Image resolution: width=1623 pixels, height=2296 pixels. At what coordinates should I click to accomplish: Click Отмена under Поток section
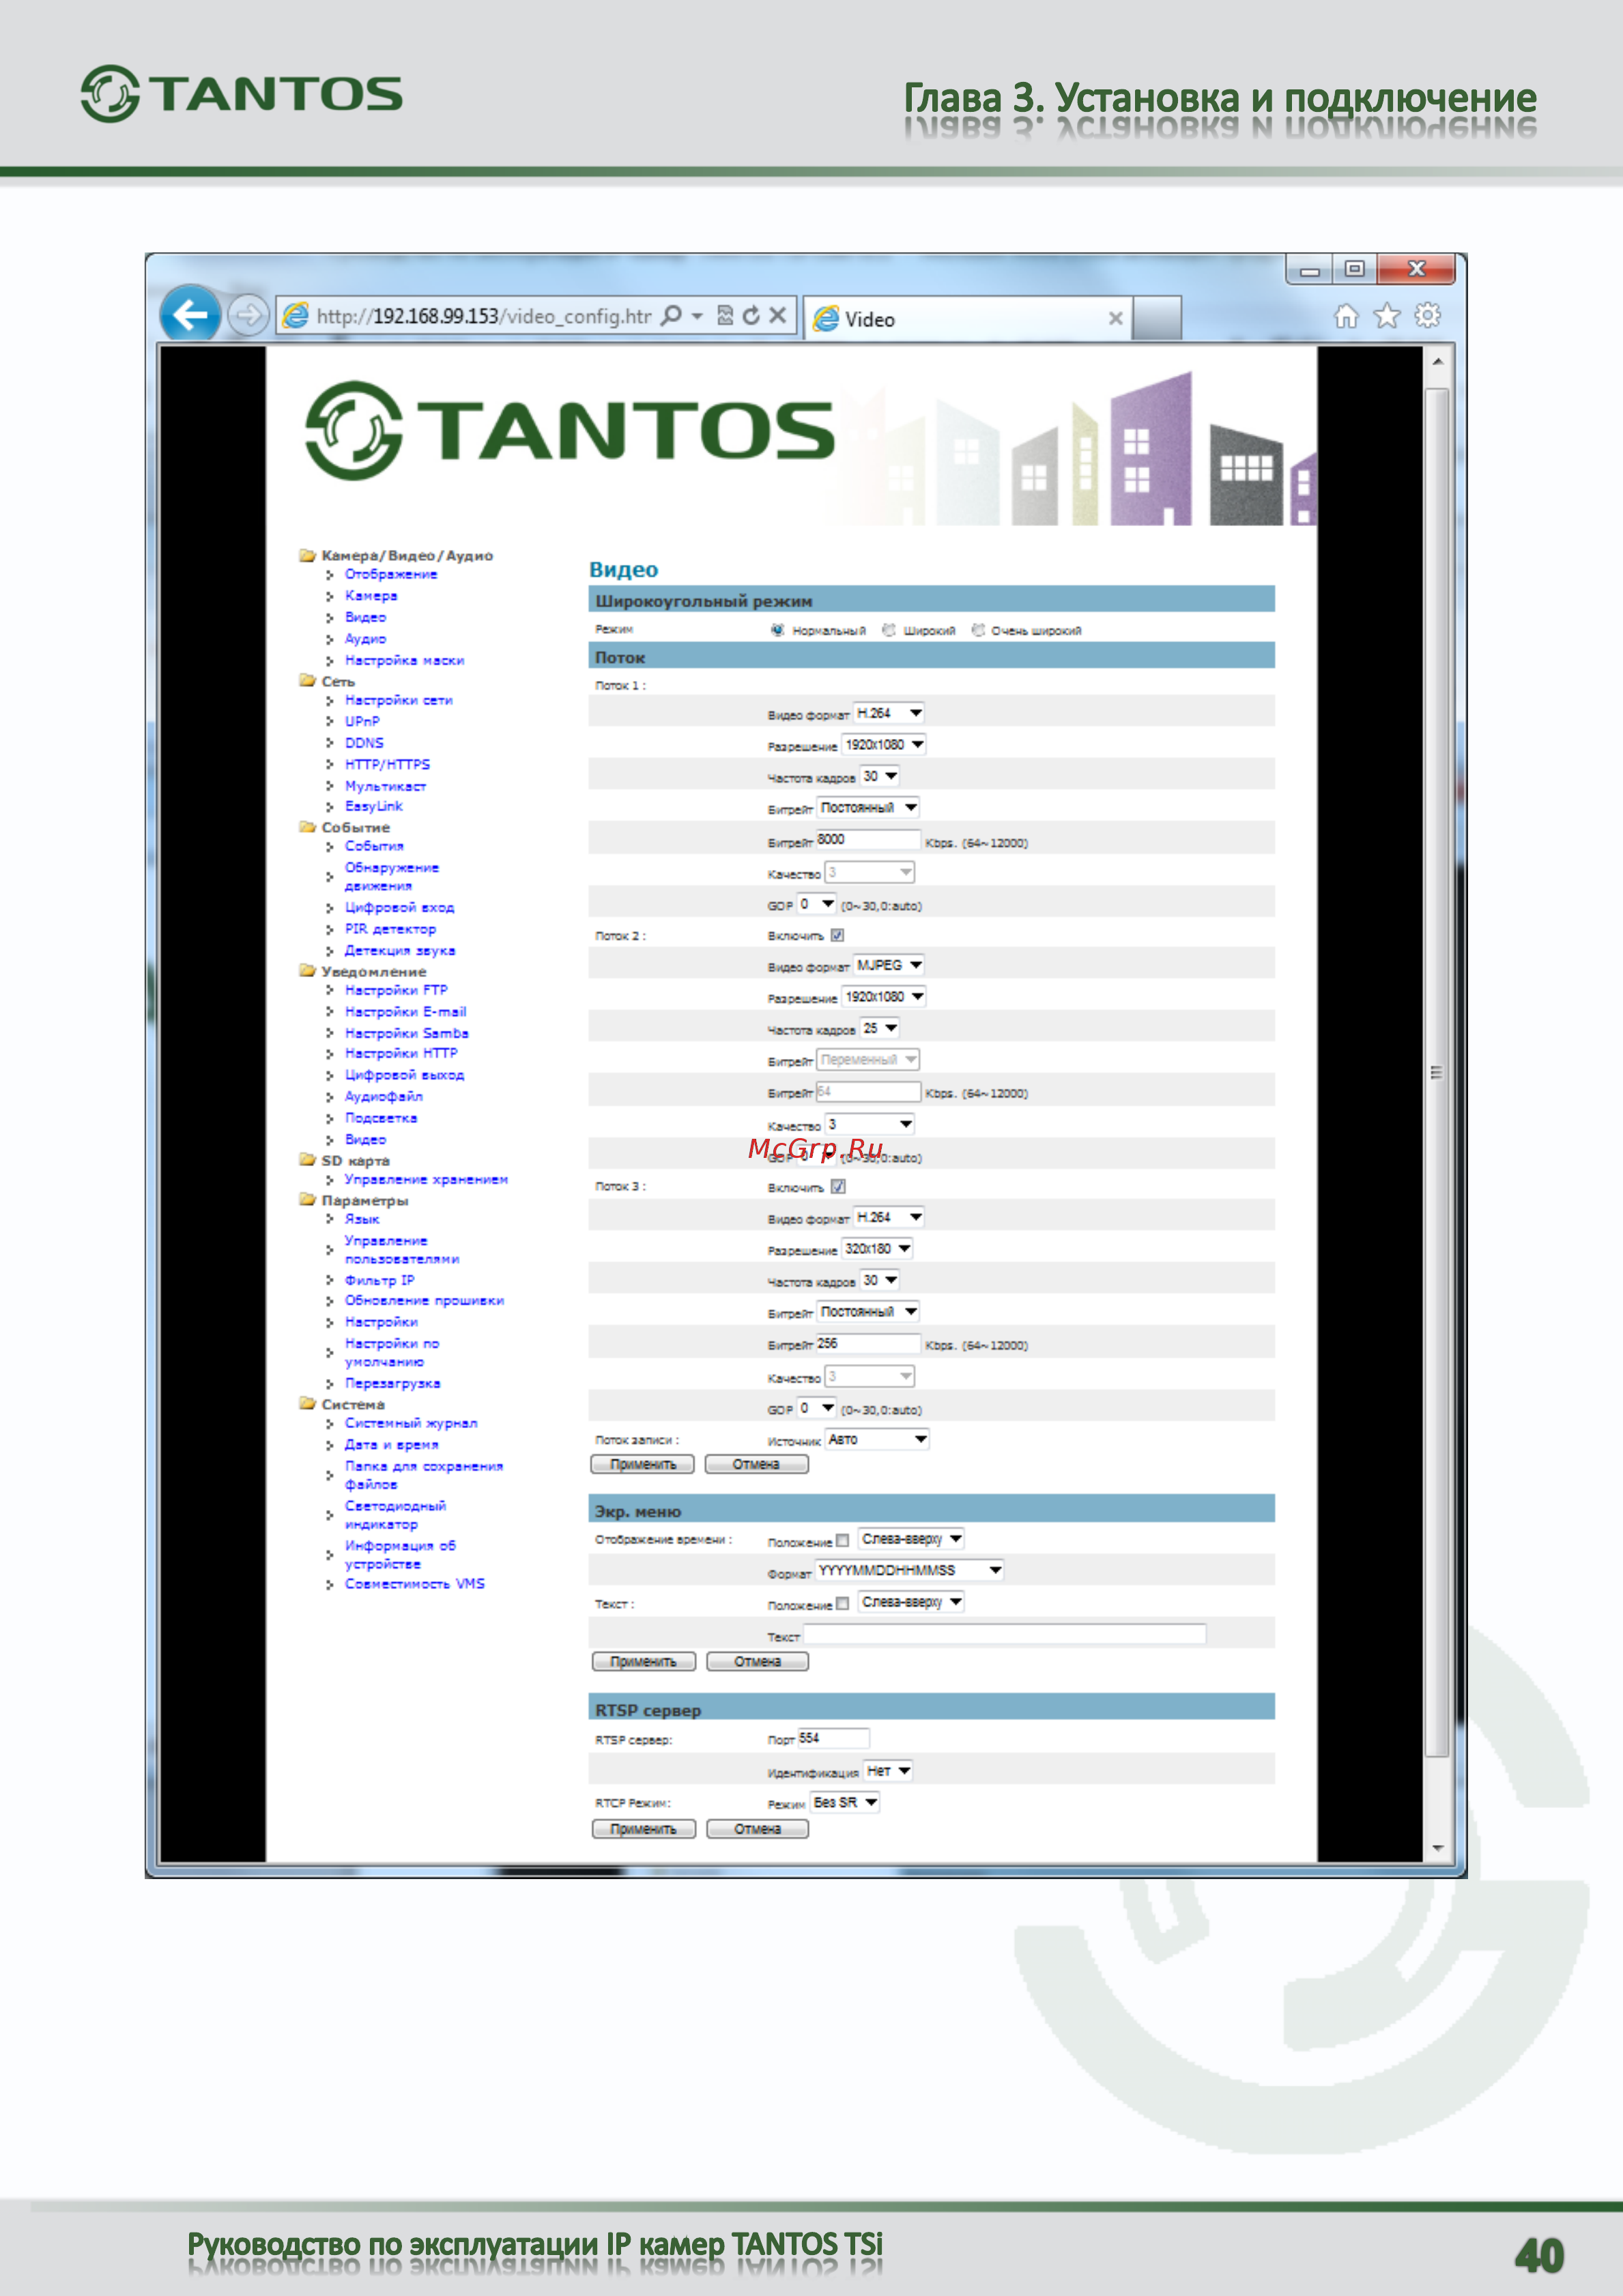756,1464
